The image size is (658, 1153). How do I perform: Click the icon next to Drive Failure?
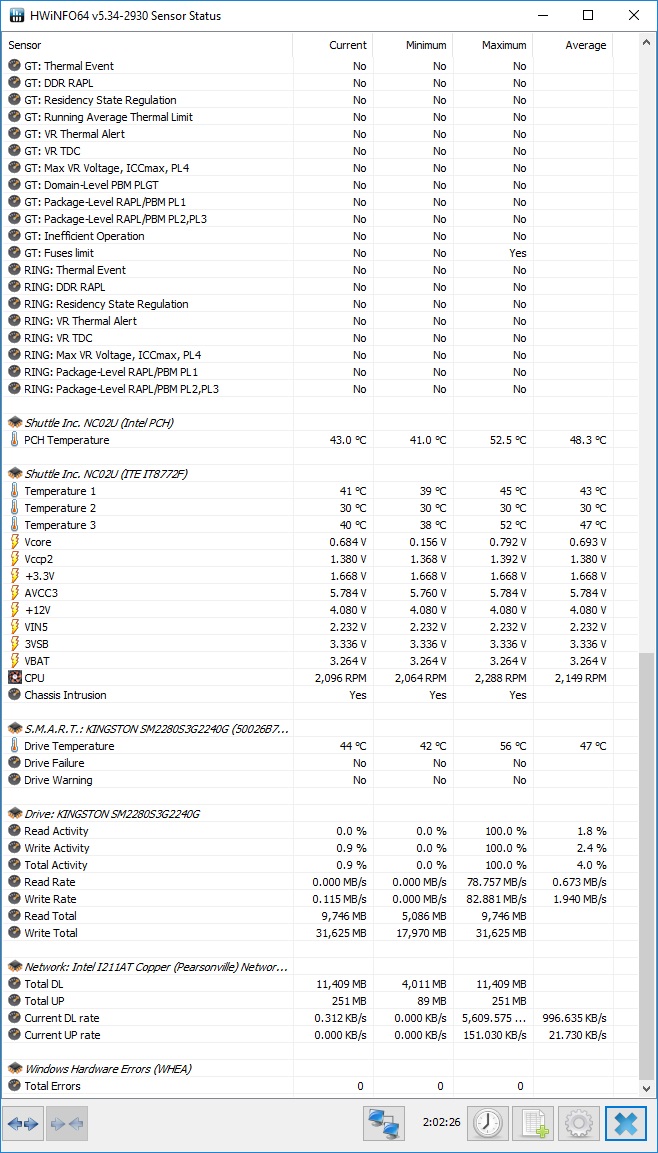point(15,763)
